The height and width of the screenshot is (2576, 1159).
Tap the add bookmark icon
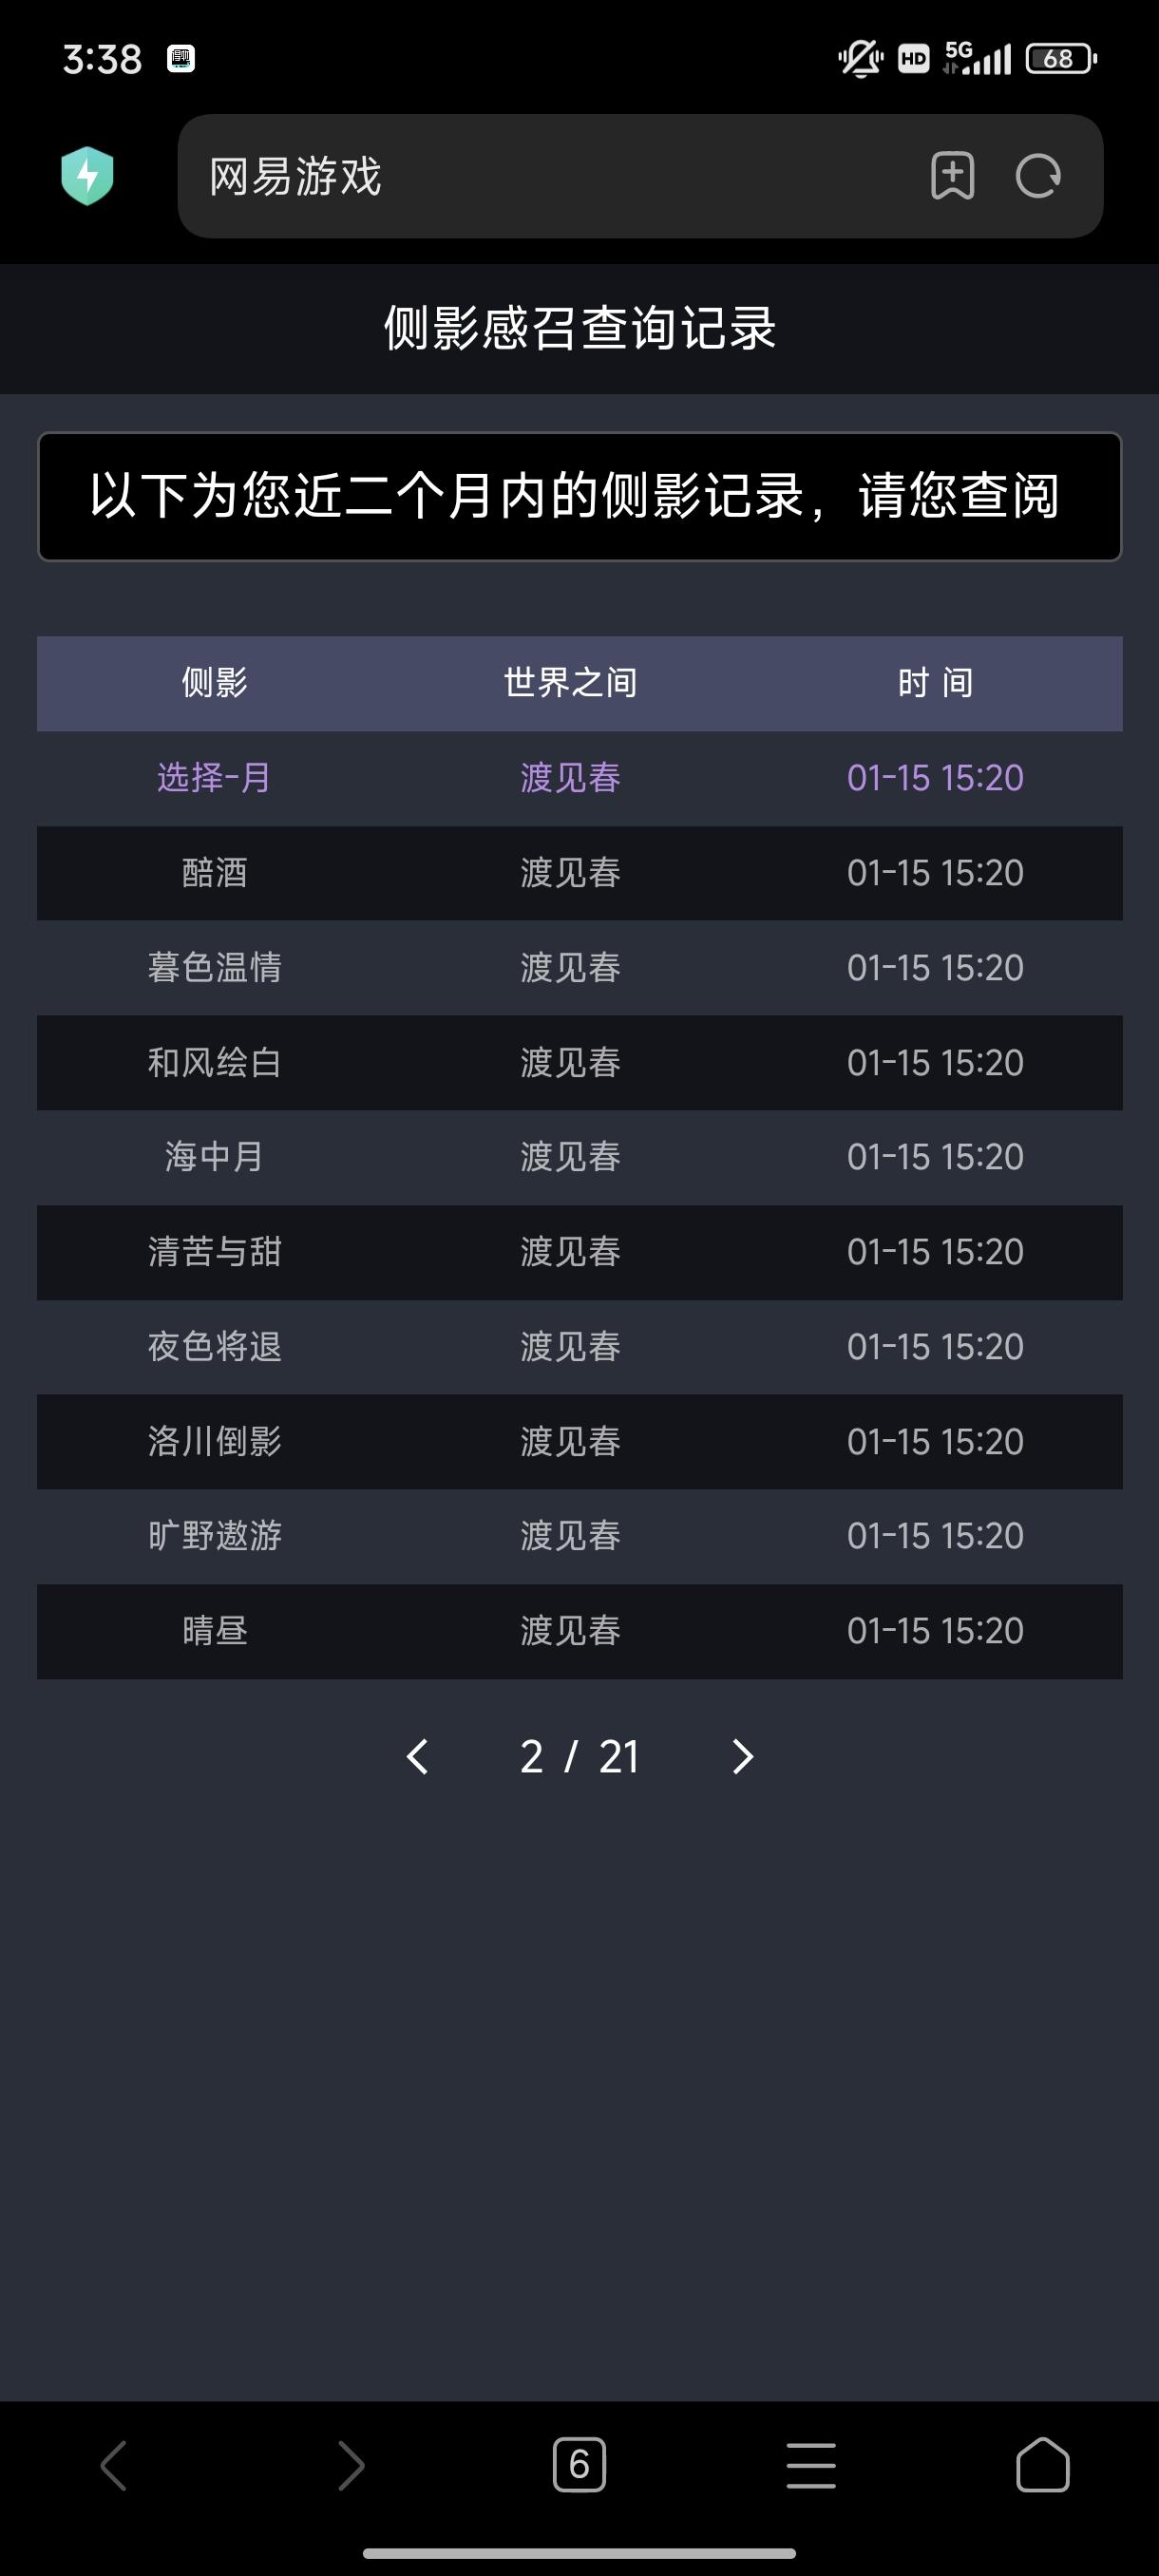pos(952,176)
